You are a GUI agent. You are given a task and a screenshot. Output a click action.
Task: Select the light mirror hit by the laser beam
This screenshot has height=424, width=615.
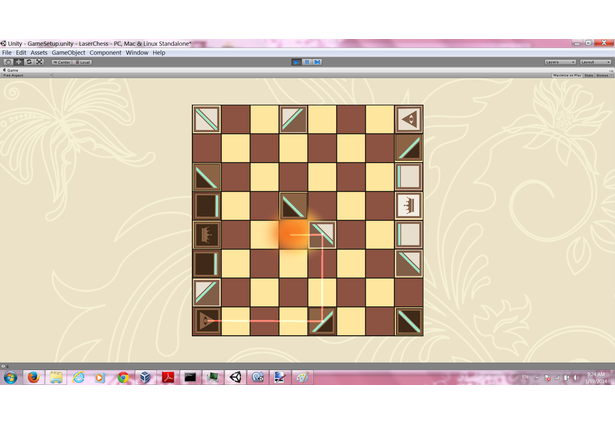click(322, 235)
